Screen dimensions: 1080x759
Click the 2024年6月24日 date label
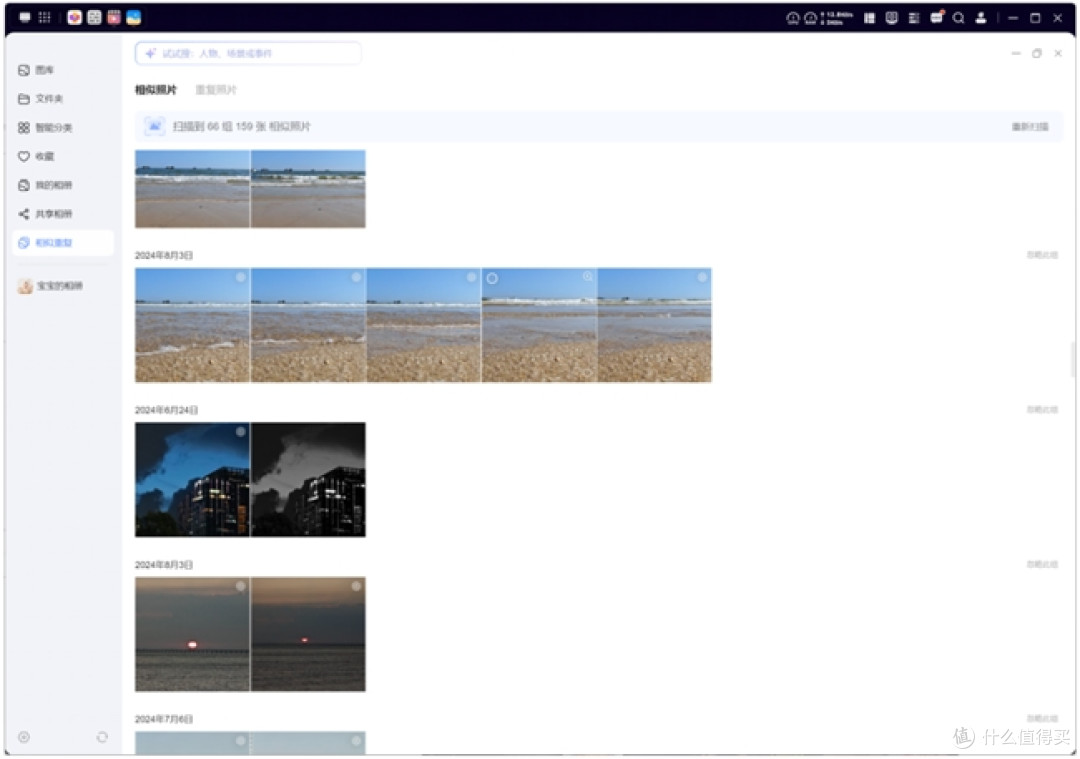[166, 410]
